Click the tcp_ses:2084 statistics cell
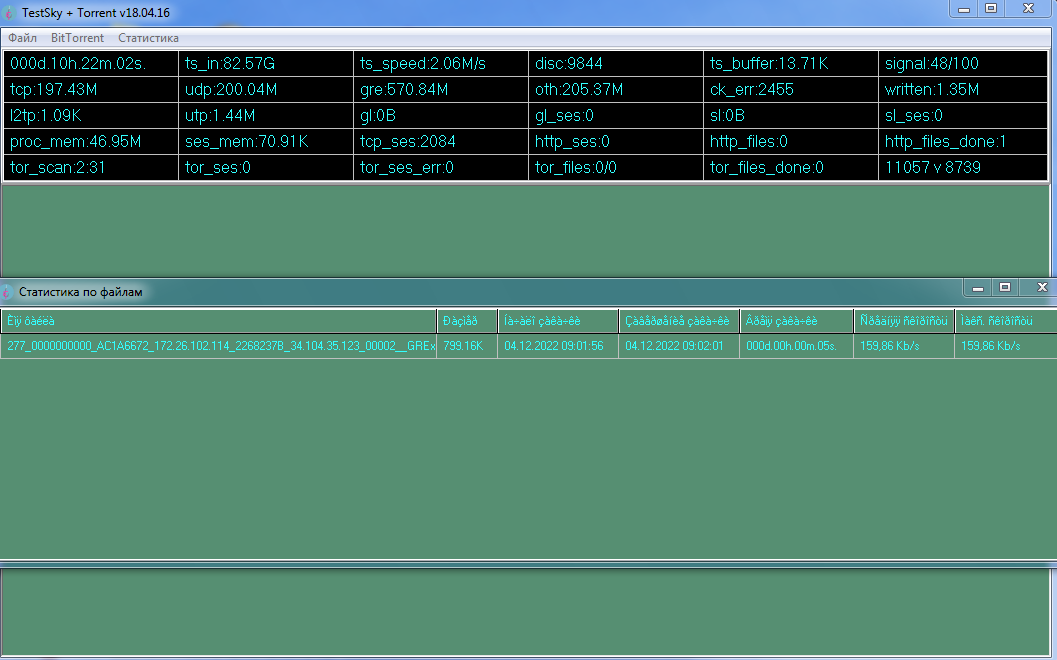This screenshot has width=1057, height=660. point(441,142)
